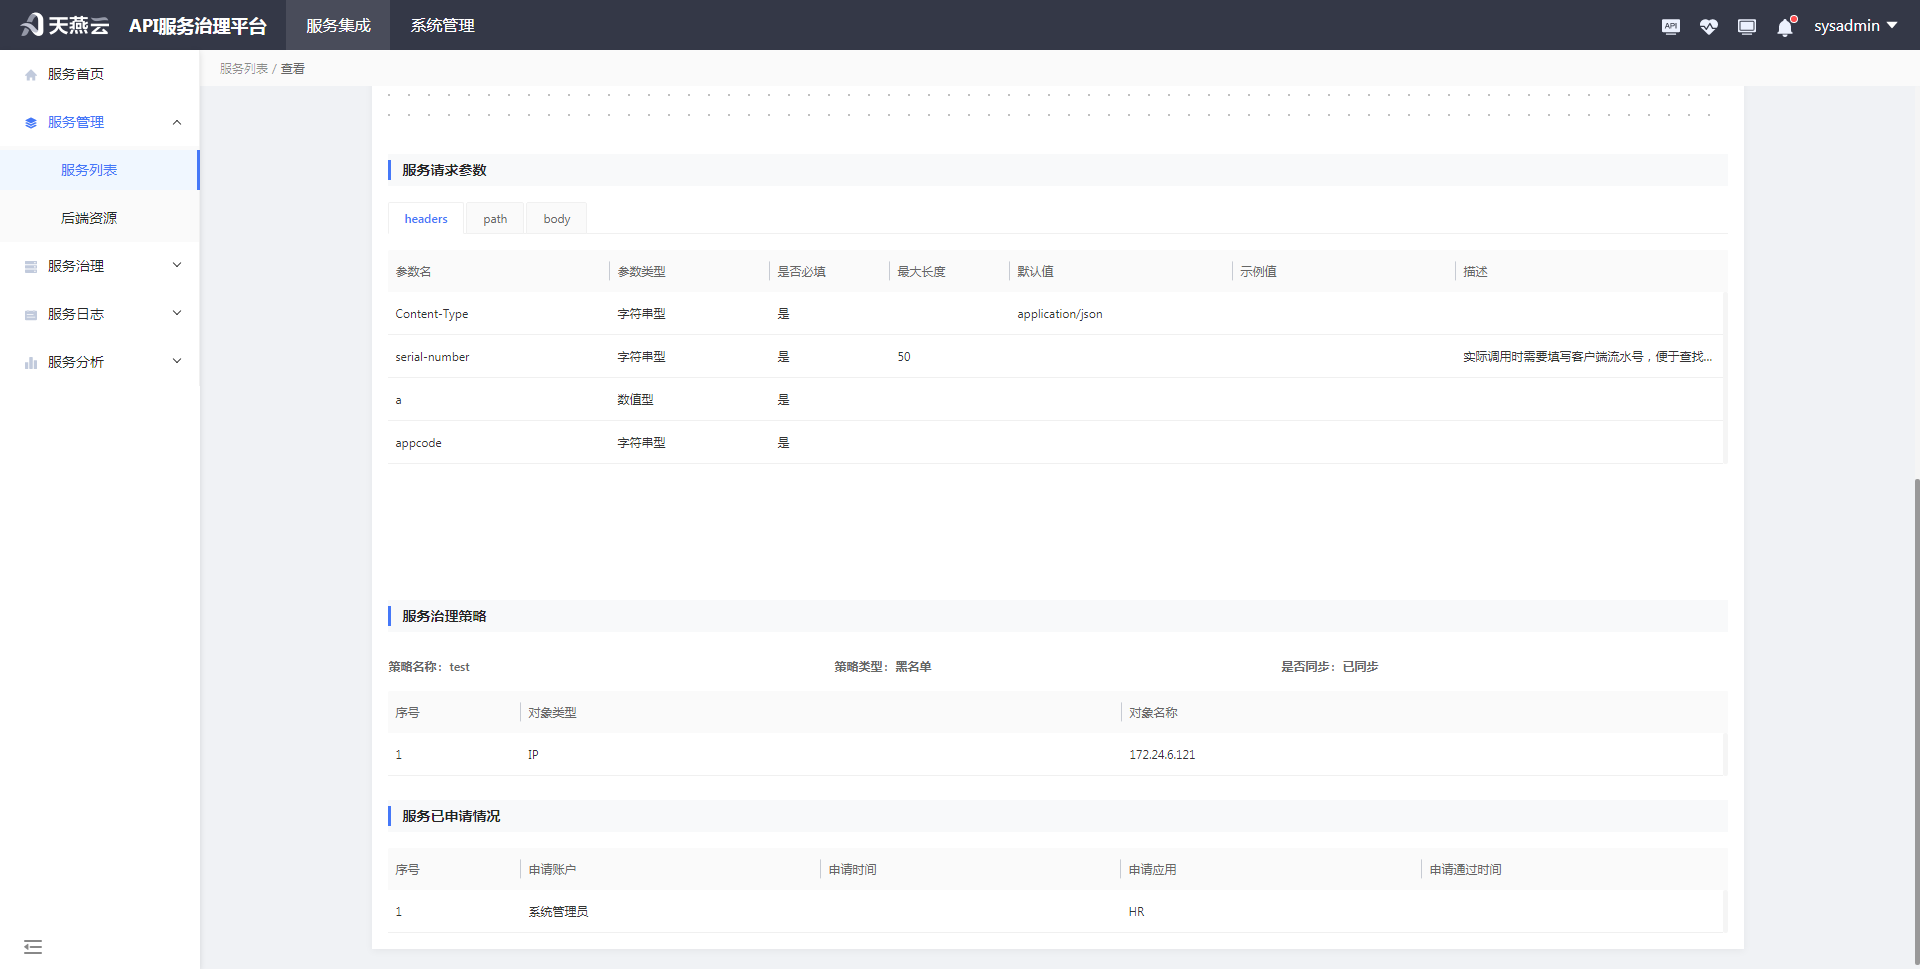Open the body parameters tab
The image size is (1920, 969).
[x=556, y=218]
